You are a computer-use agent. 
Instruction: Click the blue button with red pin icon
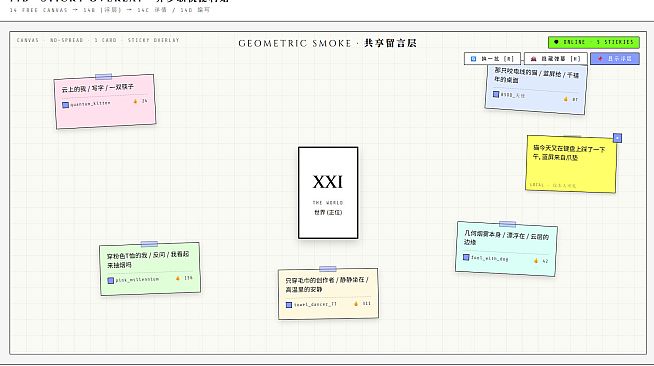615,59
